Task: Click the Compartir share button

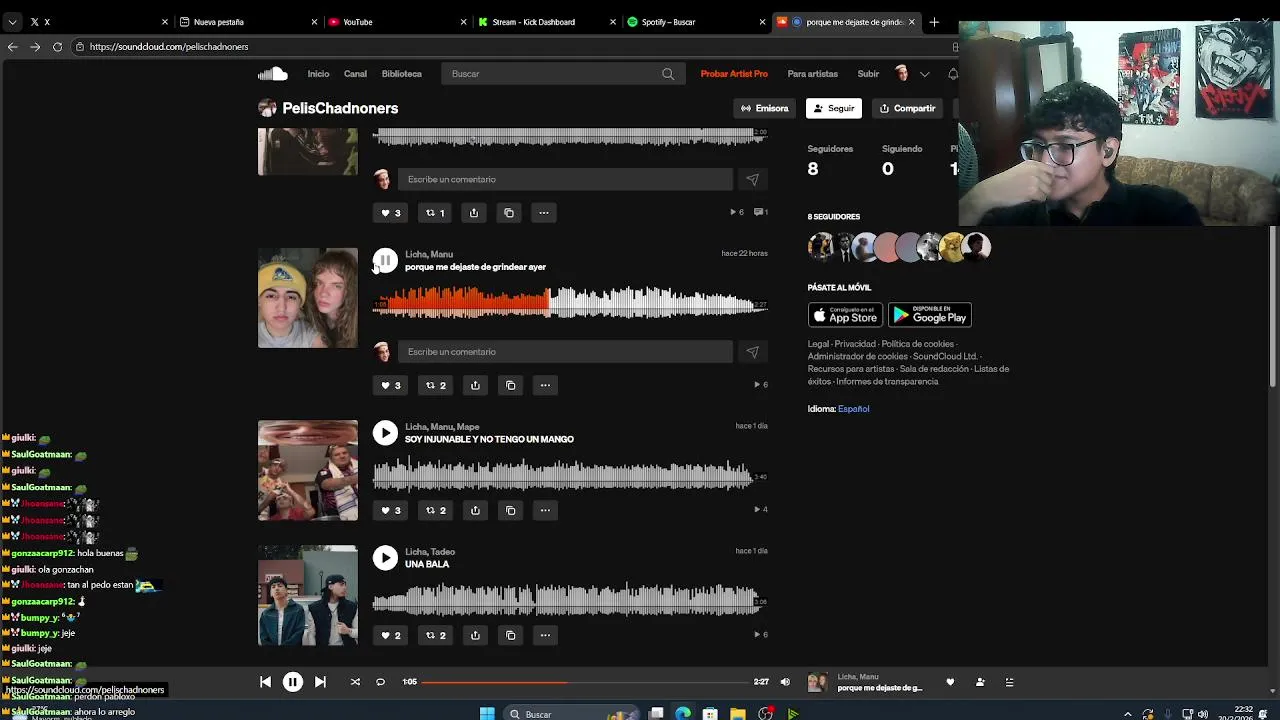Action: [908, 108]
